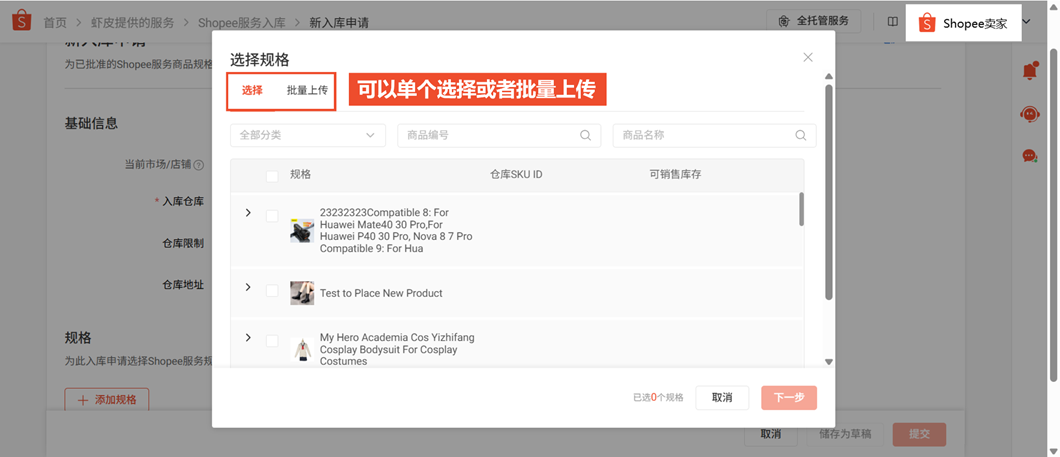Click the 添加规格 button

point(107,400)
